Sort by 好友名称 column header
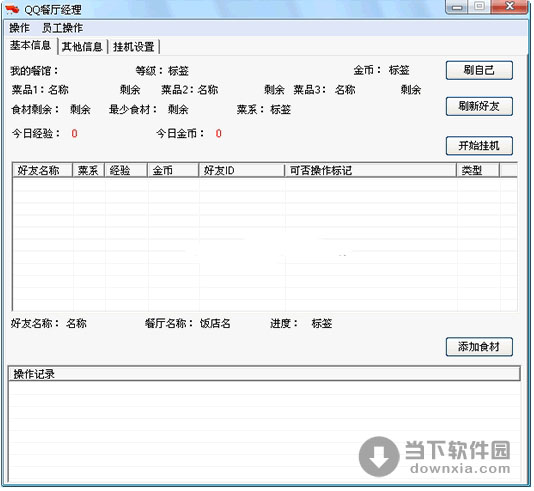 pos(43,170)
